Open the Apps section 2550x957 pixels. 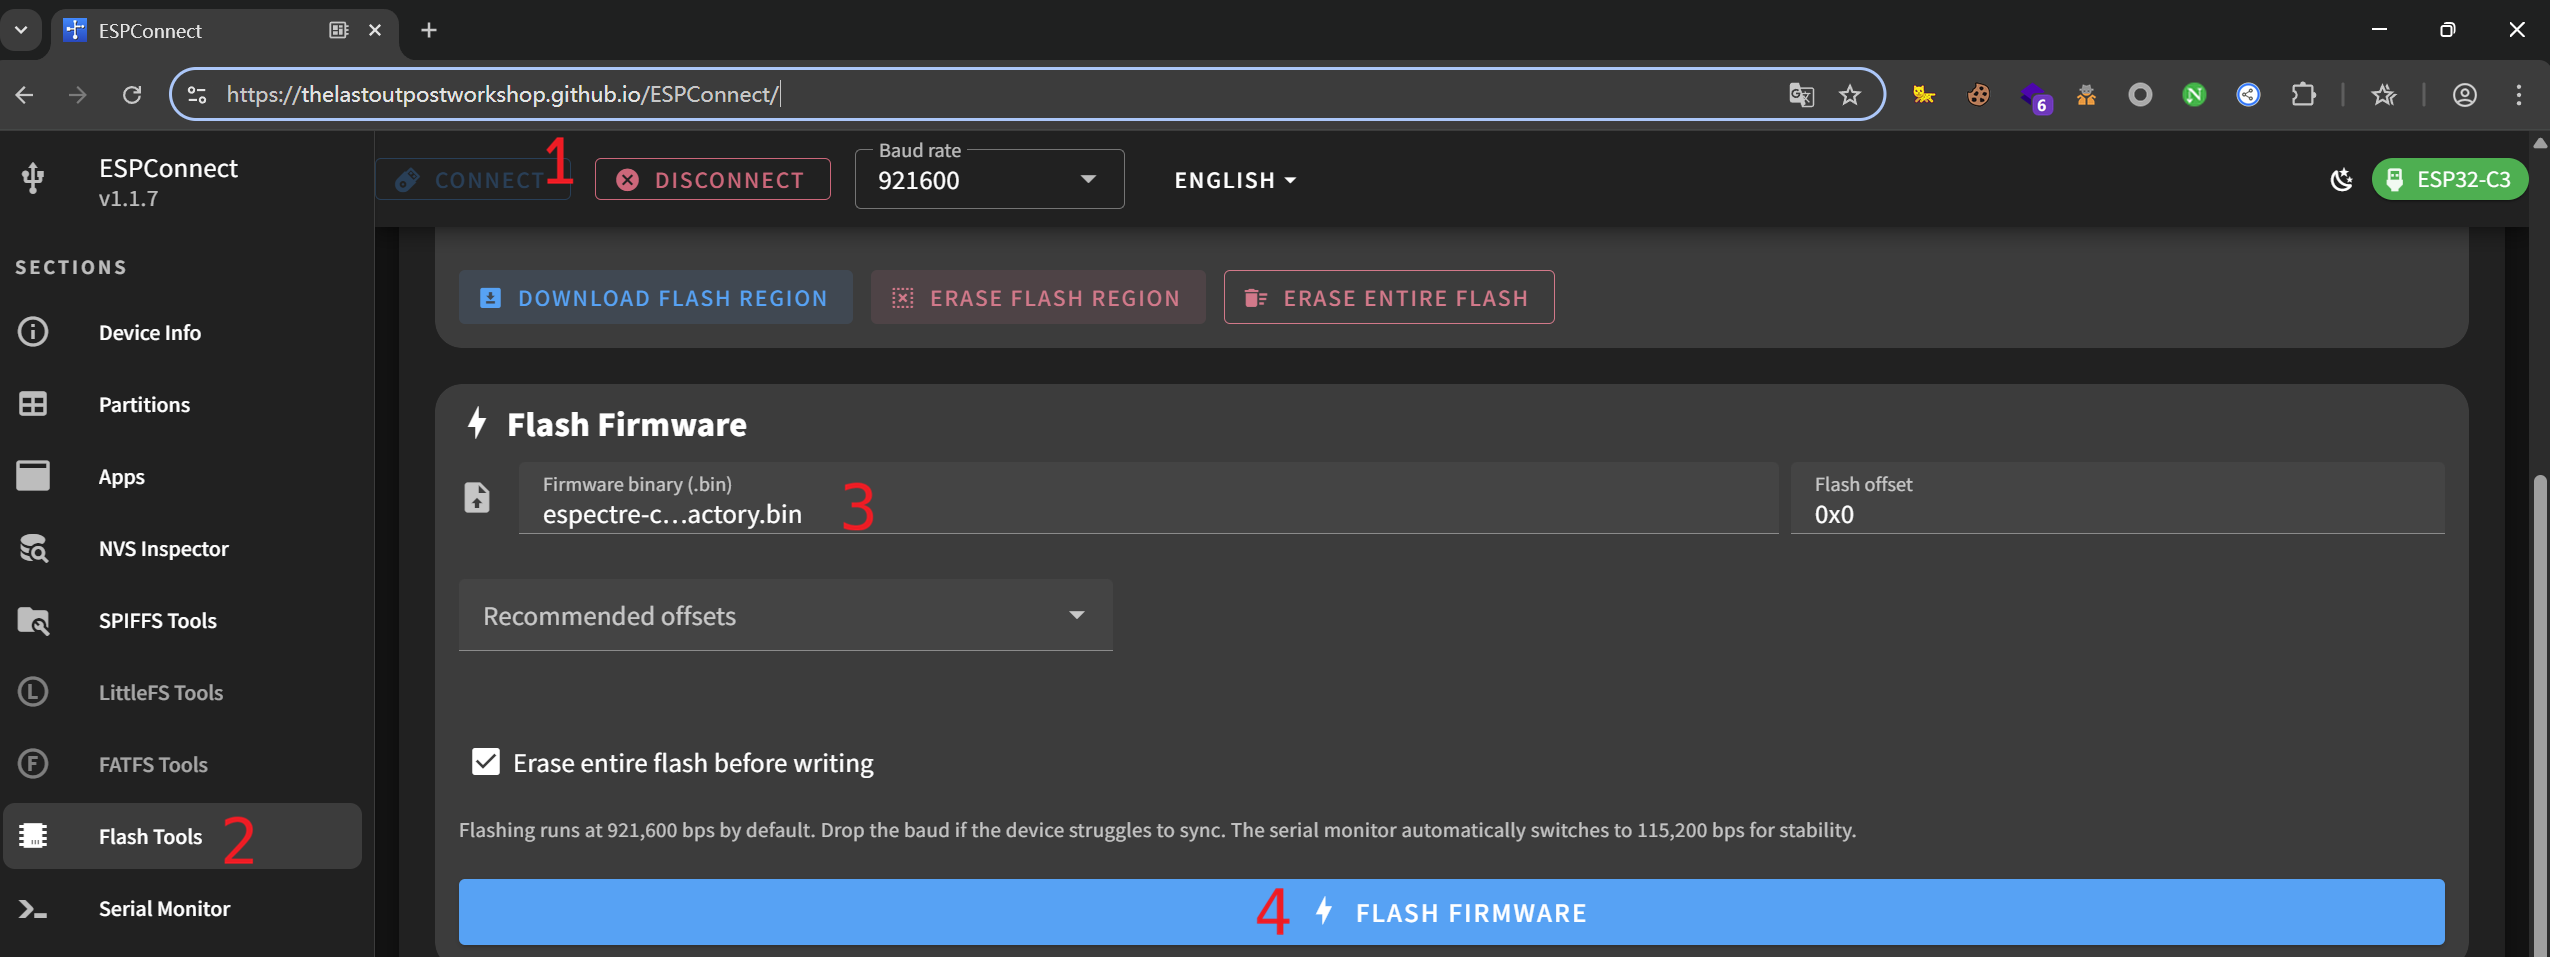[182, 476]
